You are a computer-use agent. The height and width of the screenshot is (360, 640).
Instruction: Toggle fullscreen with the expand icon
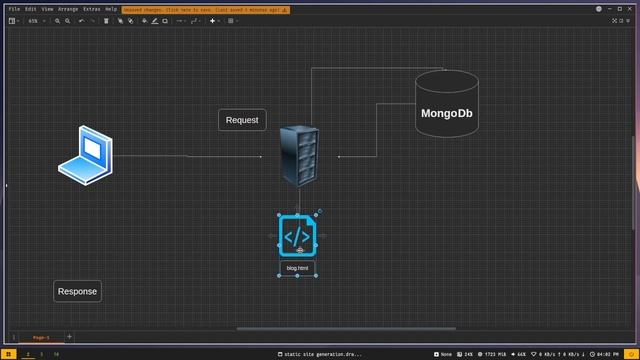coord(614,21)
